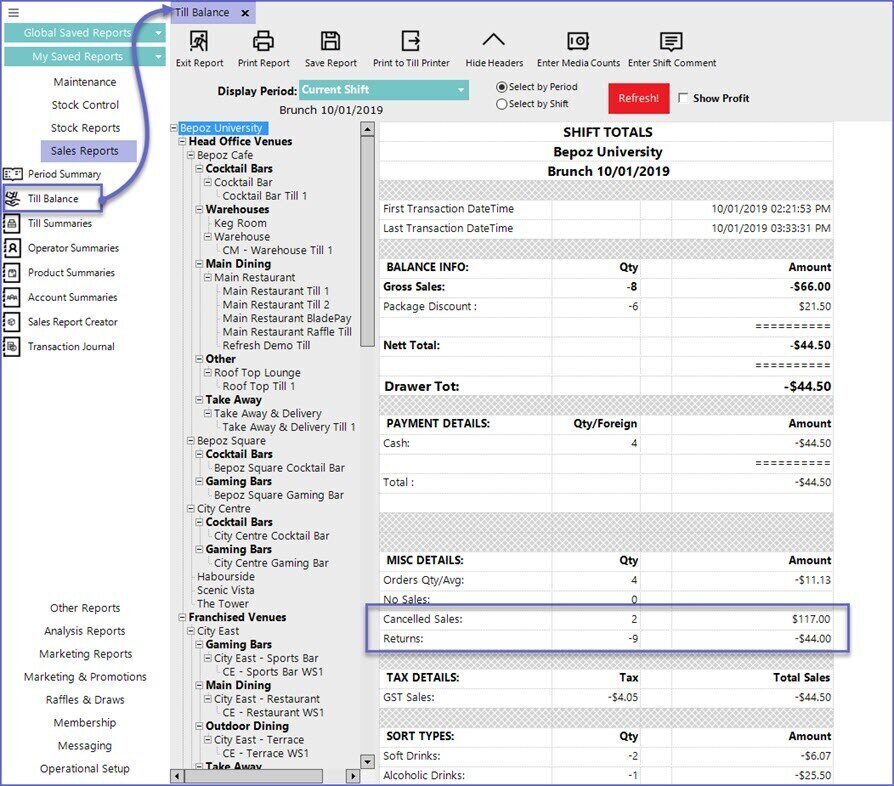This screenshot has height=786, width=894.
Task: Open the Enter Media Counts tool
Action: click(x=578, y=42)
